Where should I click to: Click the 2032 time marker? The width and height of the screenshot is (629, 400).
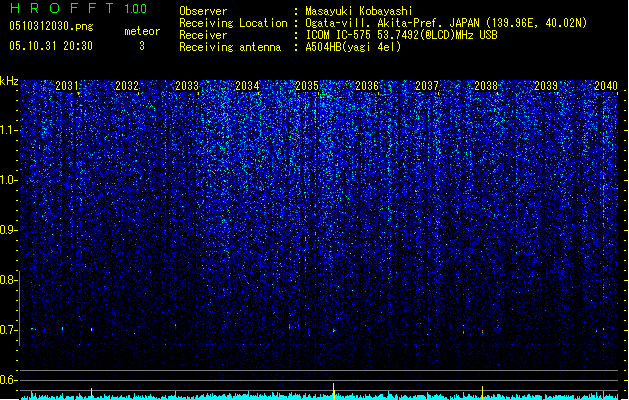127,86
